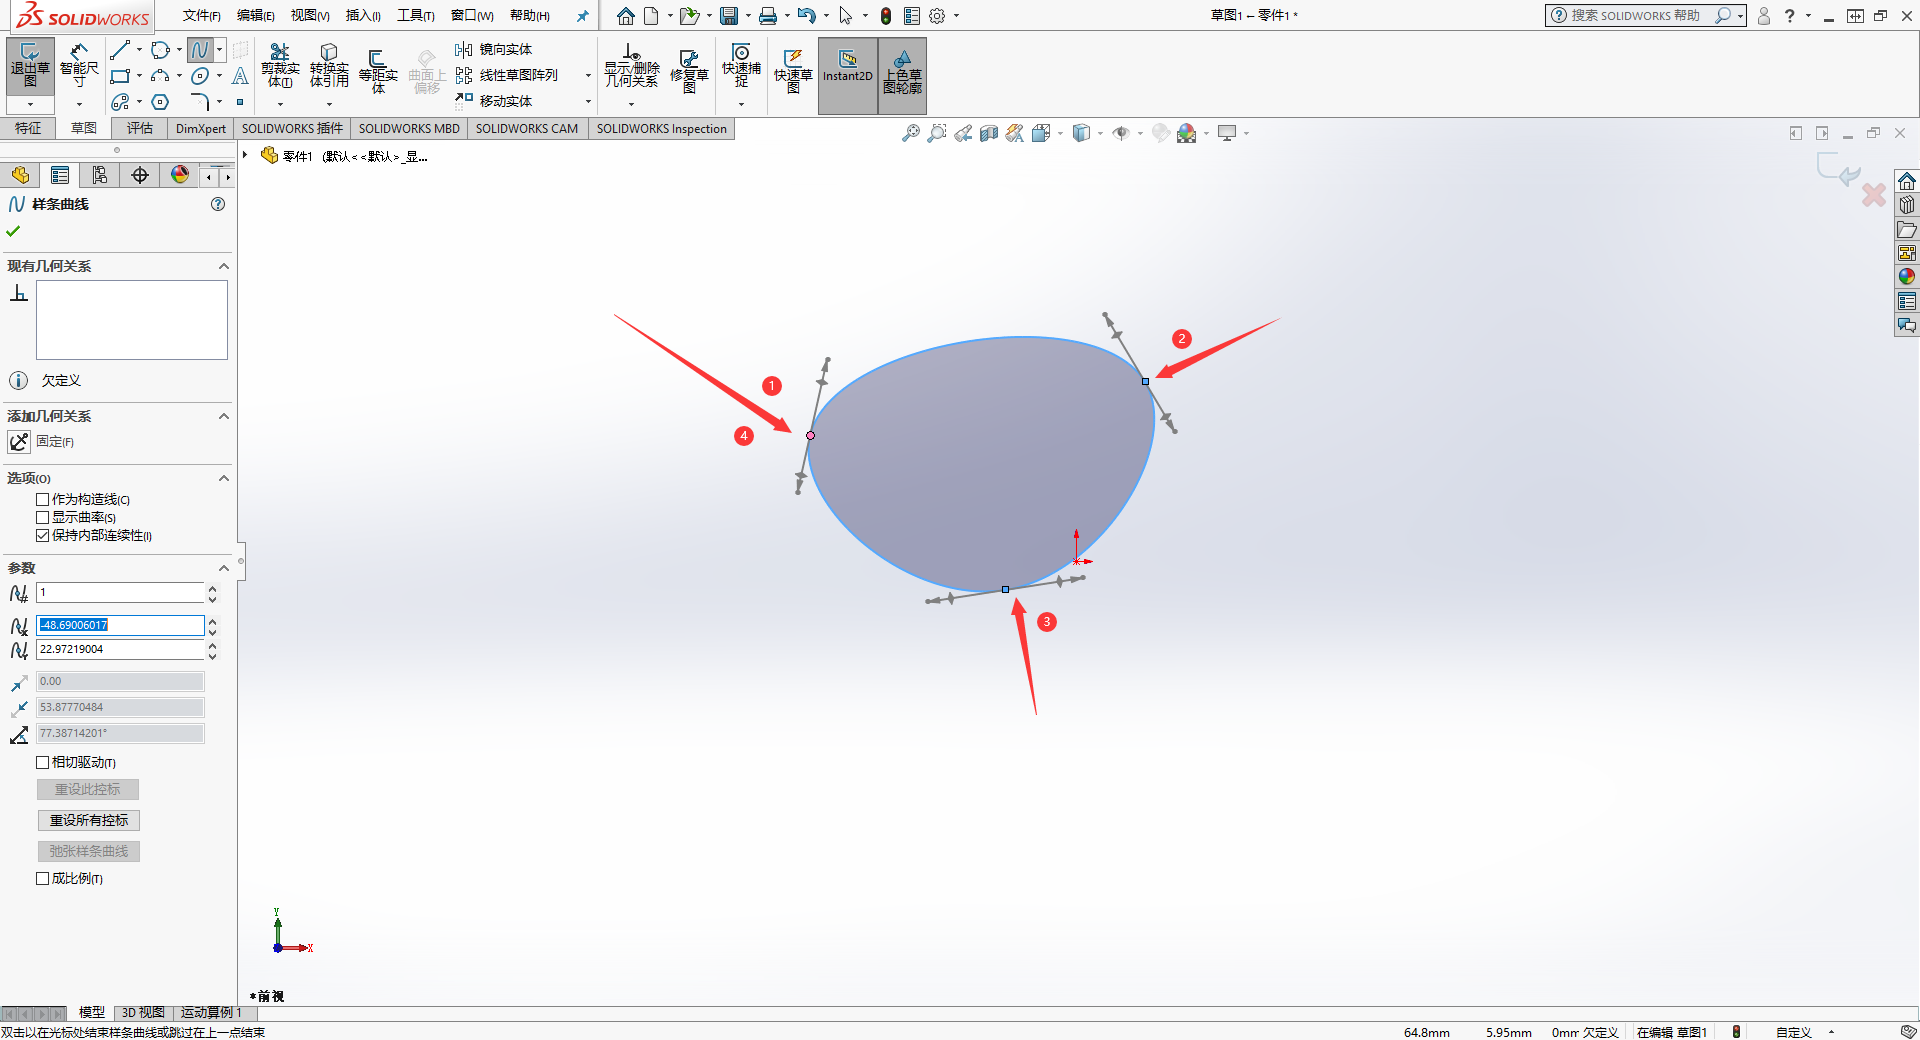Click Zoom to Fit in view toolbar
The width and height of the screenshot is (1920, 1040).
click(x=910, y=133)
